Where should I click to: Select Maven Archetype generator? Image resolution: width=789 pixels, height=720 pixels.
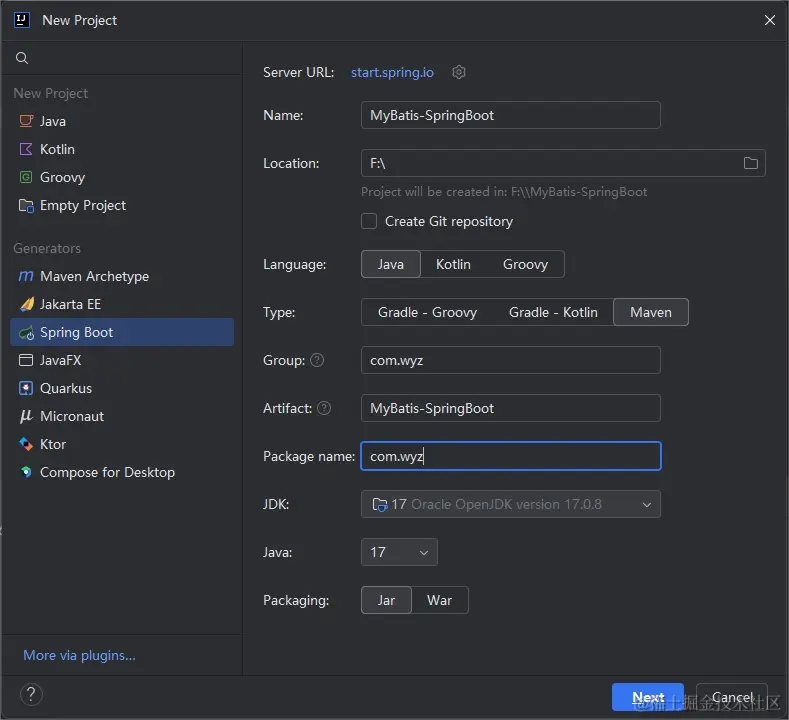click(122, 276)
